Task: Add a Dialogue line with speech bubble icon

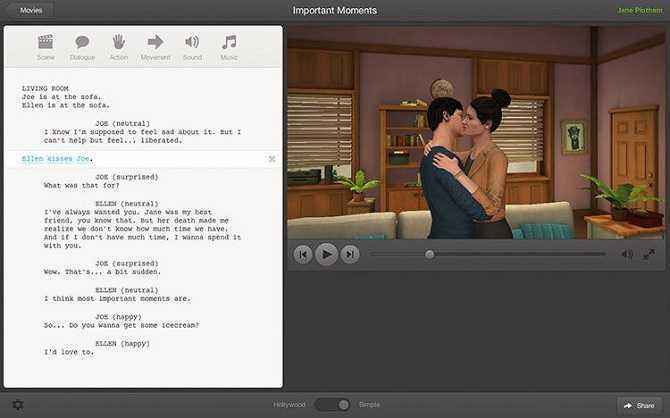Action: [82, 46]
